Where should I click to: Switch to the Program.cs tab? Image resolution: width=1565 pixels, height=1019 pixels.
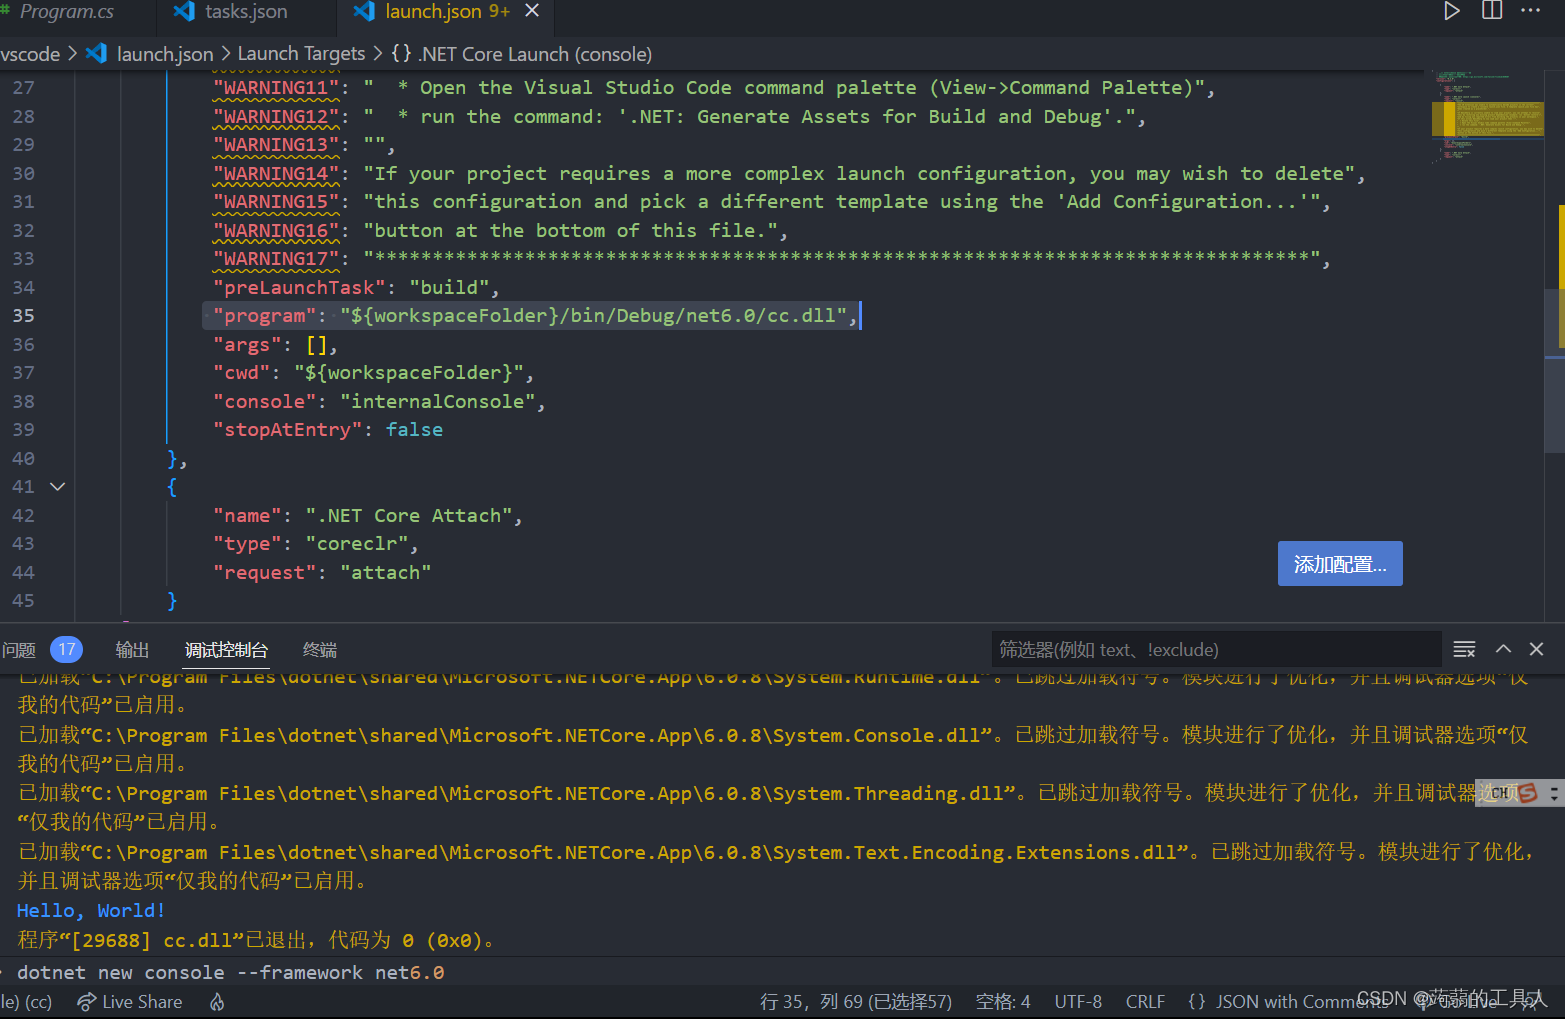click(x=66, y=12)
